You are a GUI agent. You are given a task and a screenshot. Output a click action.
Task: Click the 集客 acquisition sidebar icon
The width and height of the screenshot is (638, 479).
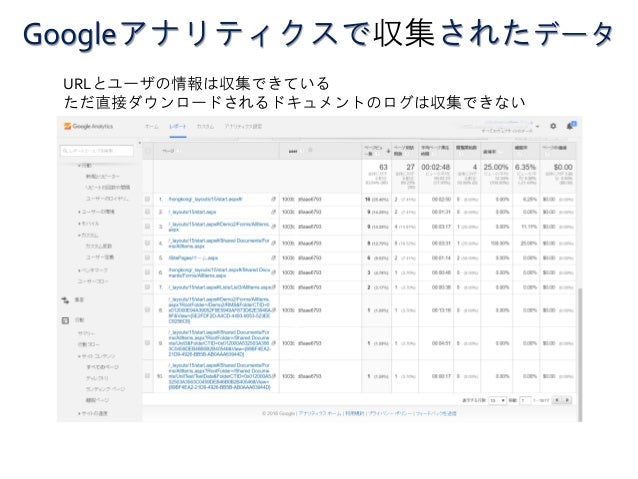click(x=65, y=300)
